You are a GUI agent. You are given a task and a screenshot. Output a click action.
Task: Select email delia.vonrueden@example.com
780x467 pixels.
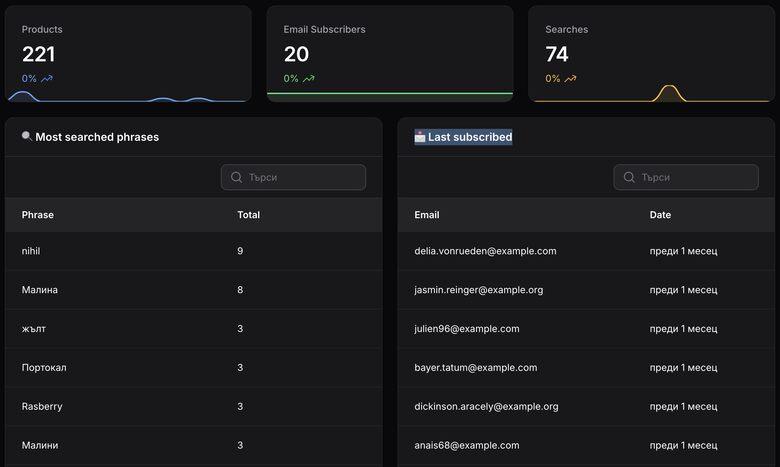(x=486, y=251)
